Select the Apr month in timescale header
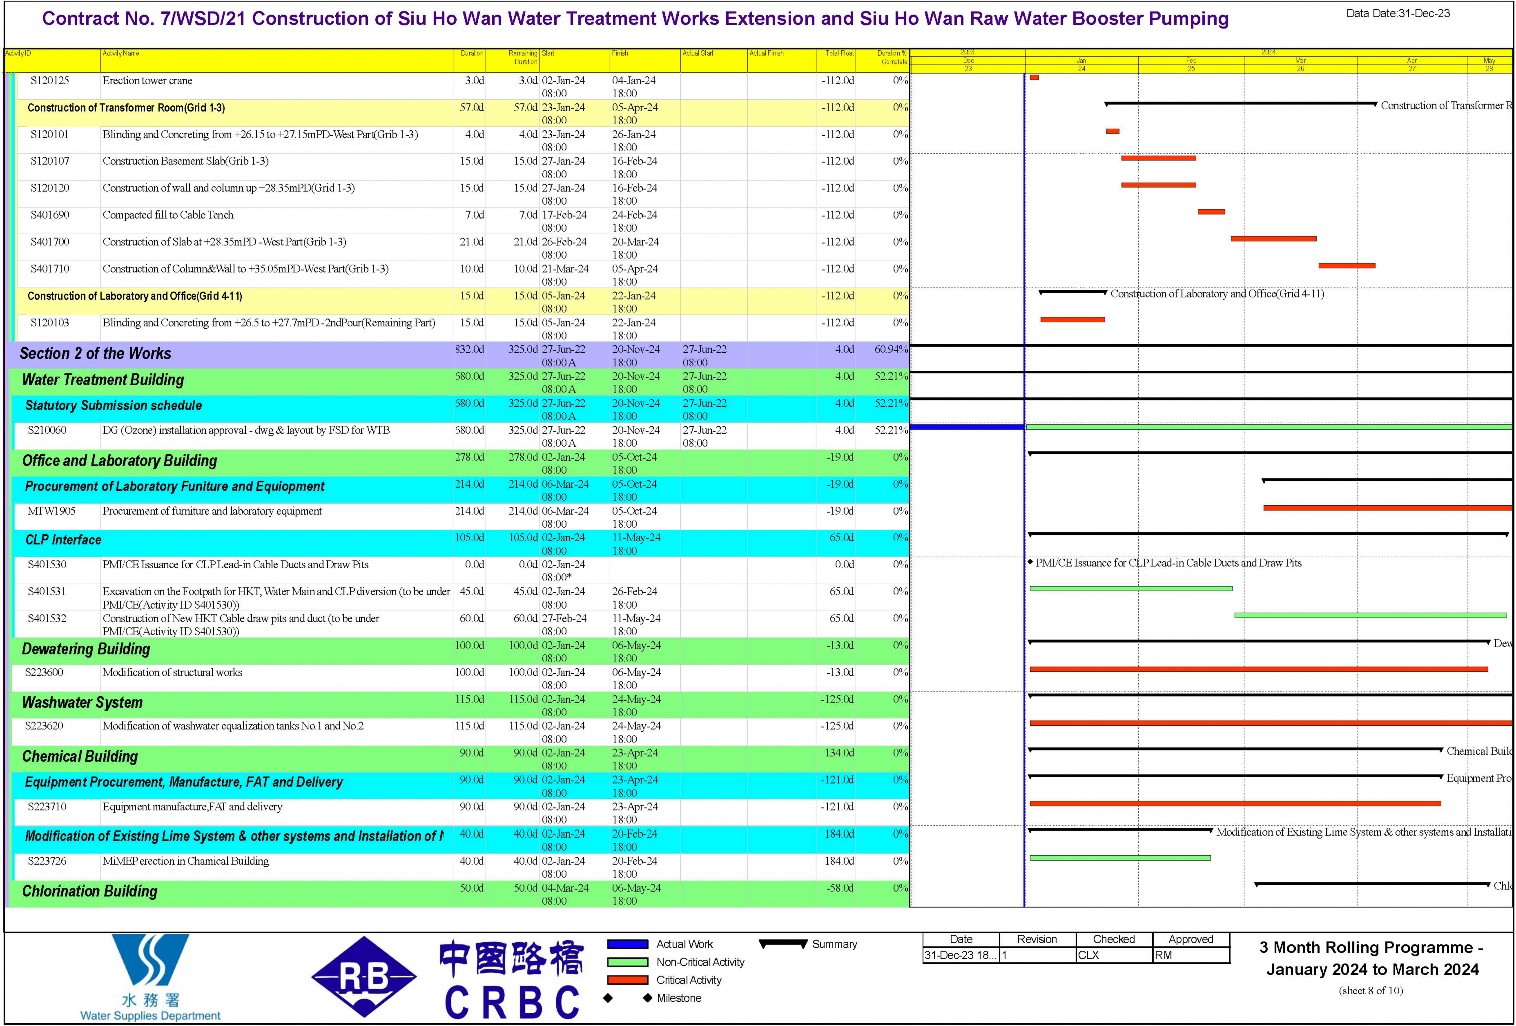 [x=1412, y=61]
